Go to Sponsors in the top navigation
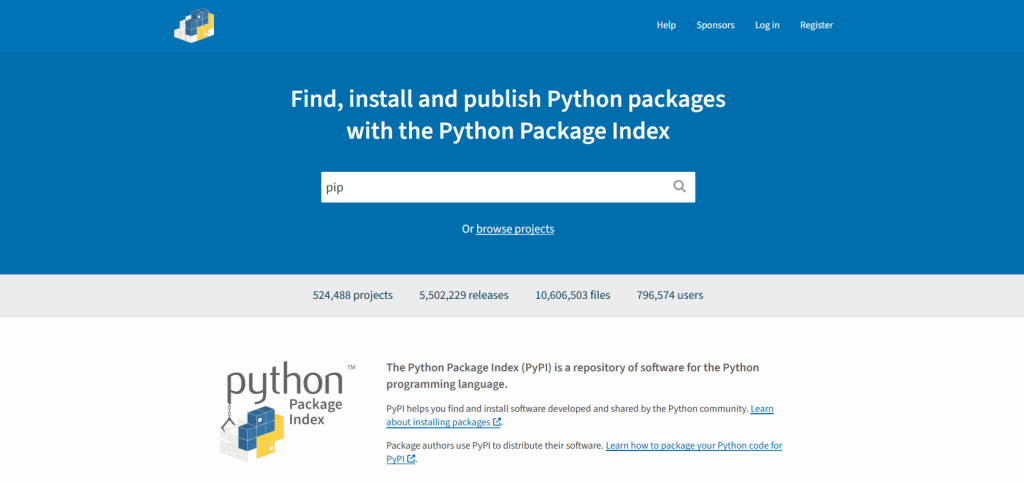 pos(715,25)
